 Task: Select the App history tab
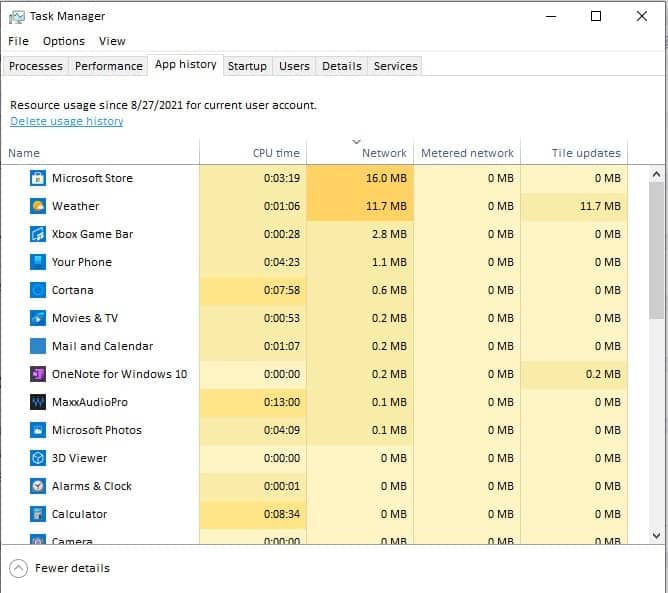click(x=186, y=65)
